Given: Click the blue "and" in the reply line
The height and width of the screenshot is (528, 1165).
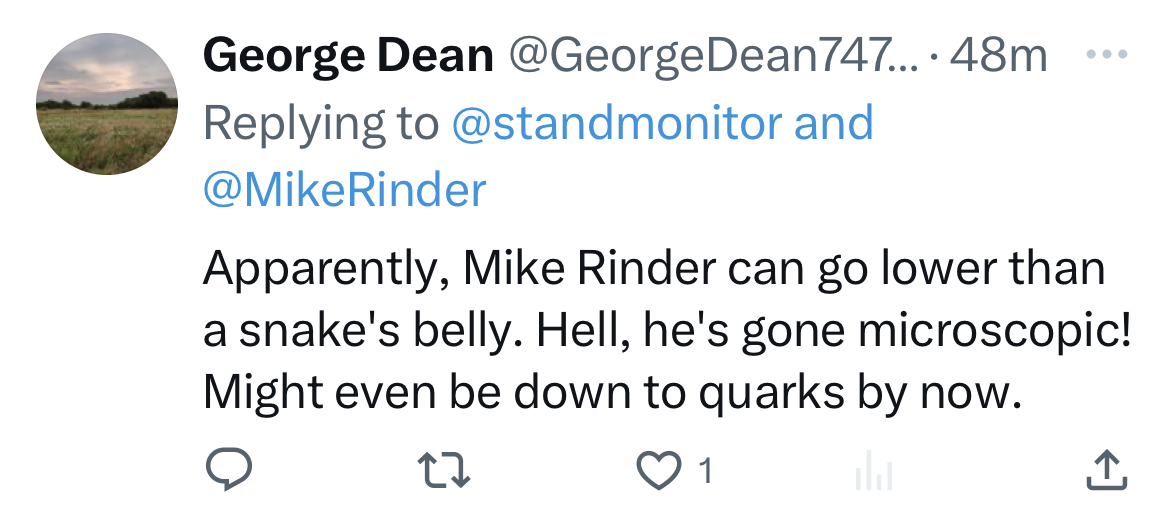Looking at the screenshot, I should (x=833, y=123).
